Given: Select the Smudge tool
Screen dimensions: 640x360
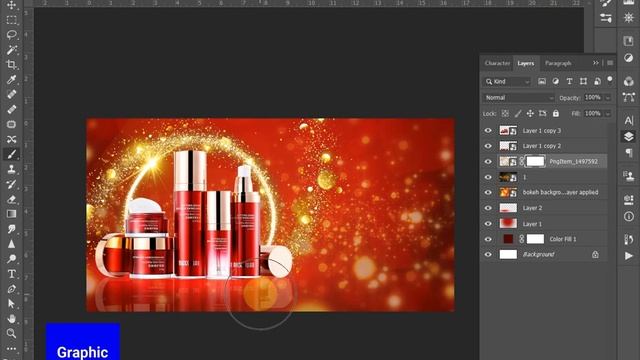Looking at the screenshot, I should [x=11, y=229].
